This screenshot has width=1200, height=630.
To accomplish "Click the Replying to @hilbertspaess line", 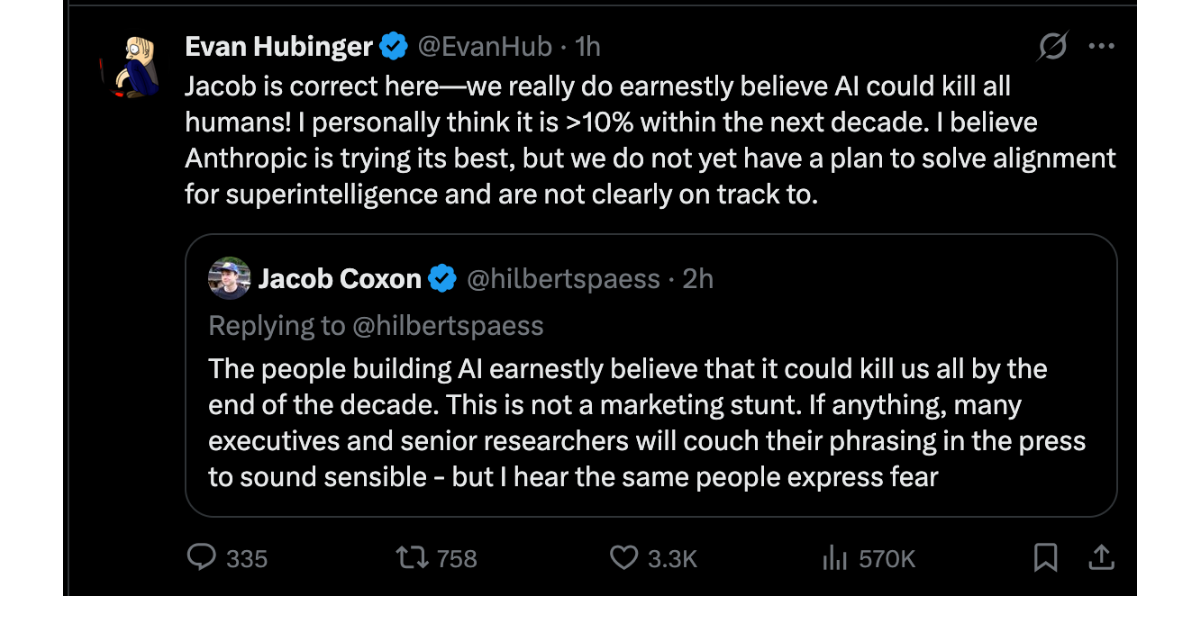I will (376, 325).
